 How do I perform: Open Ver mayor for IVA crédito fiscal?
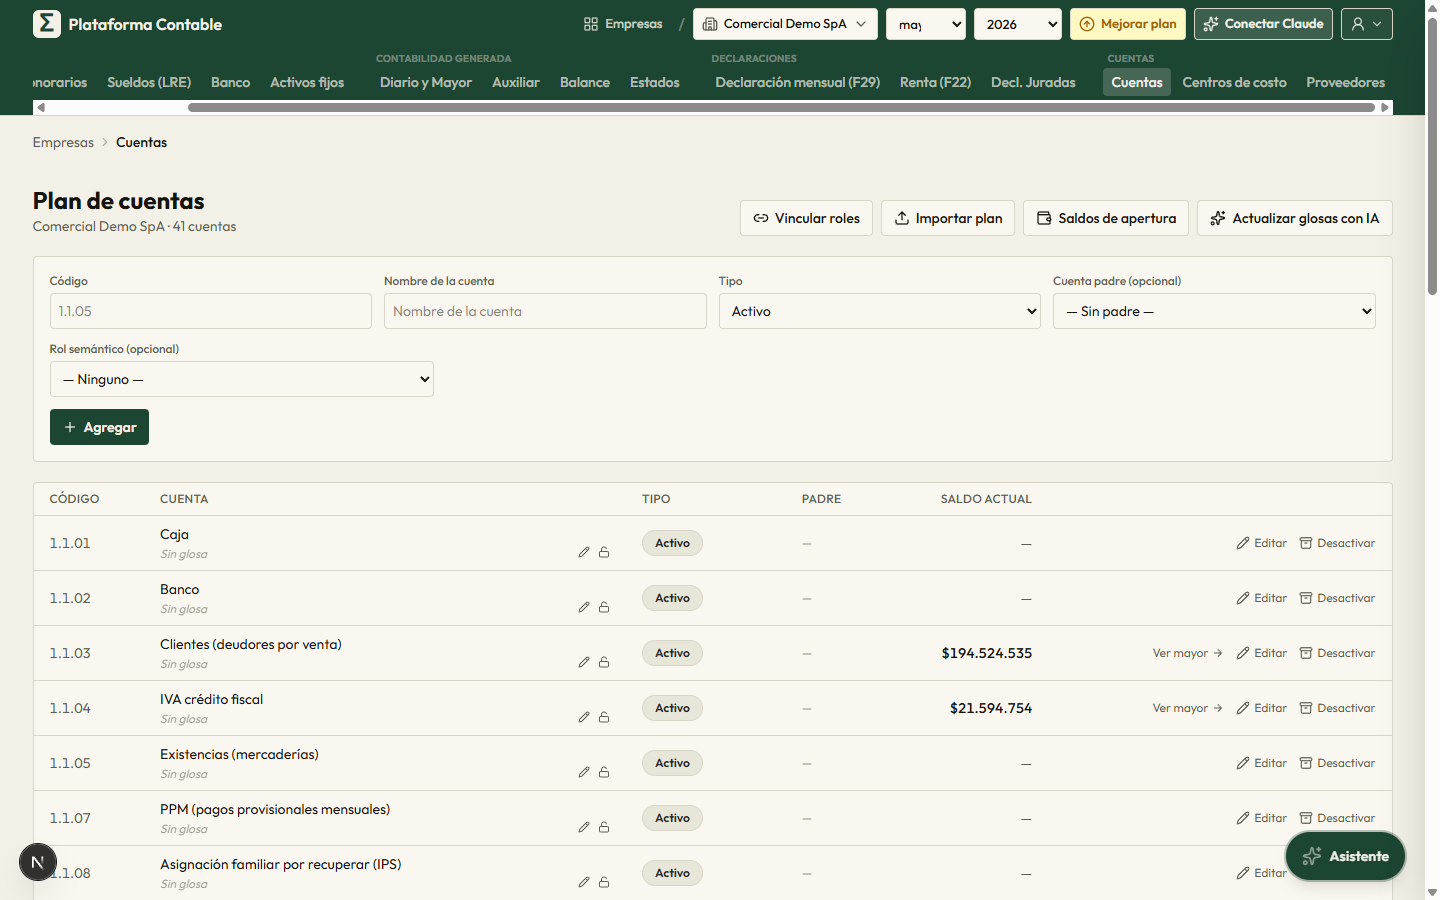pyautogui.click(x=1187, y=708)
